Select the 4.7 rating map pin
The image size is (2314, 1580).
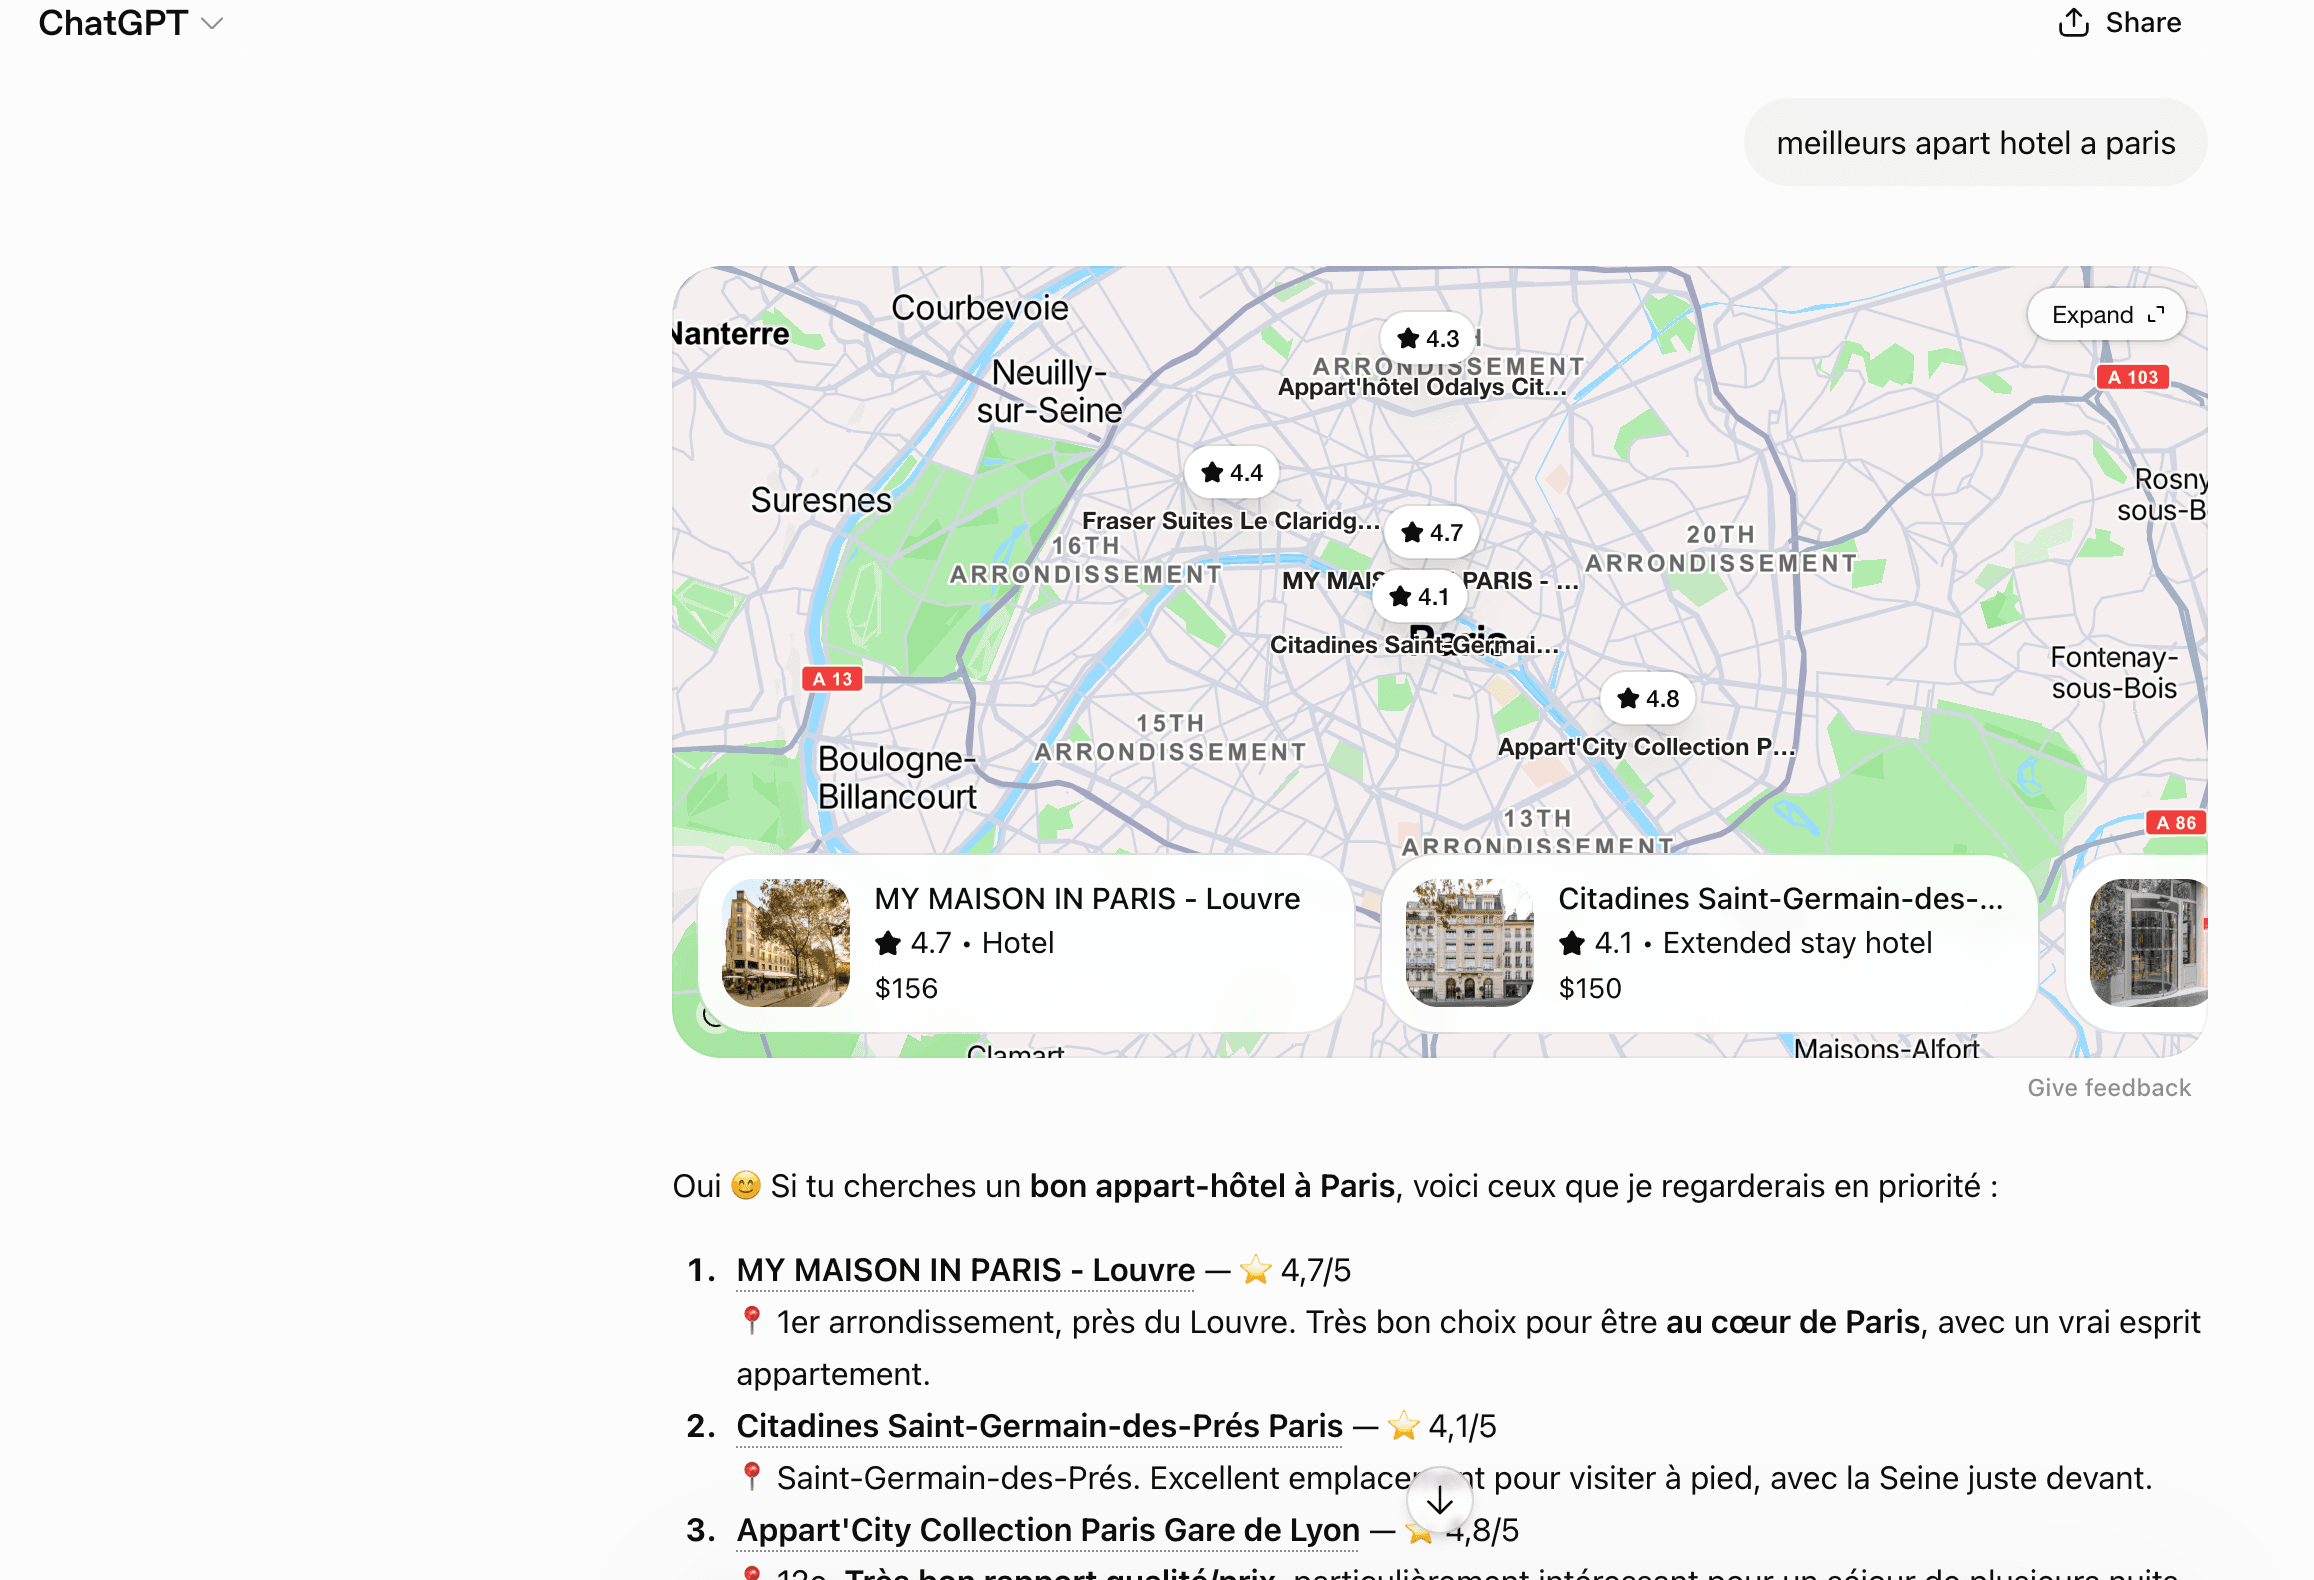(x=1432, y=533)
